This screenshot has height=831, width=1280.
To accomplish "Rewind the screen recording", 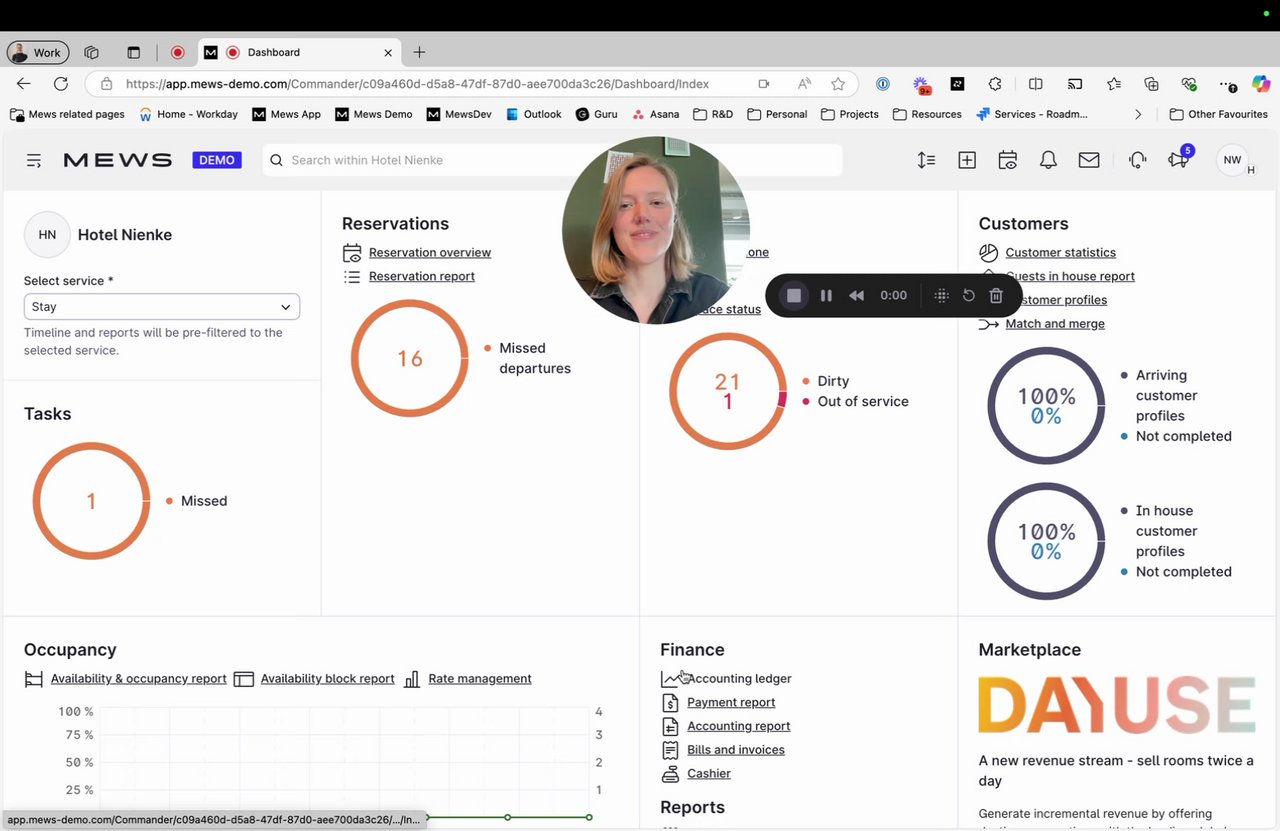I will click(x=856, y=296).
